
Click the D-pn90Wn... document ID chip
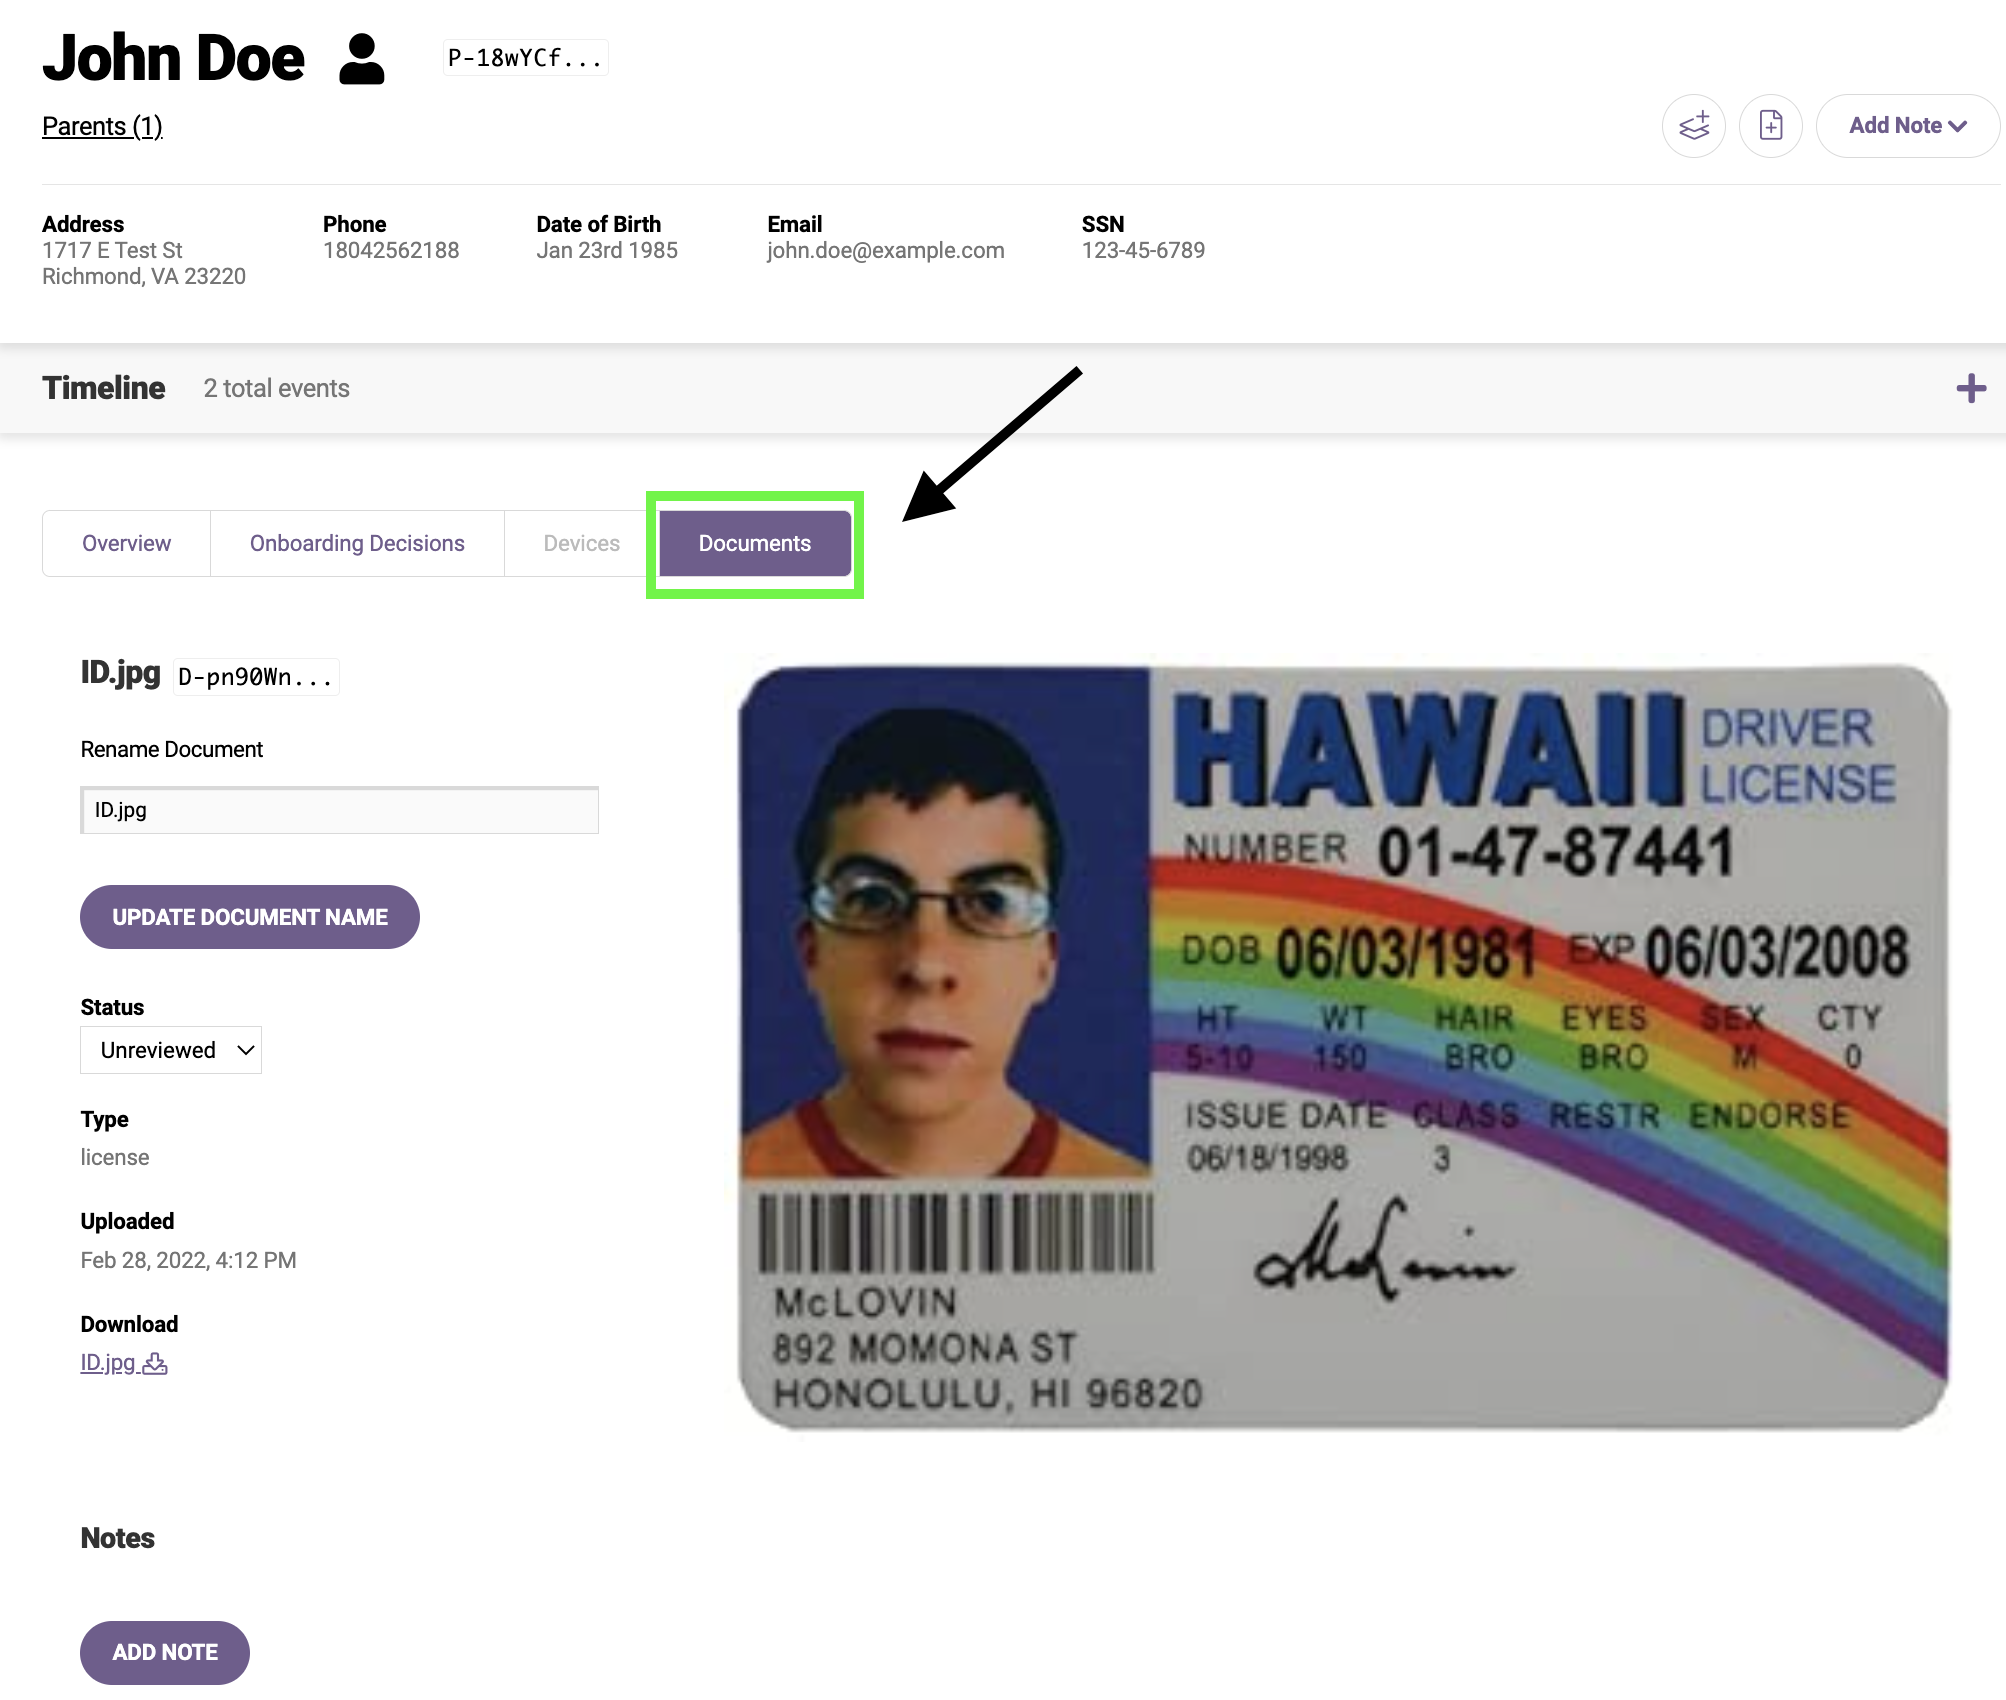pos(256,677)
